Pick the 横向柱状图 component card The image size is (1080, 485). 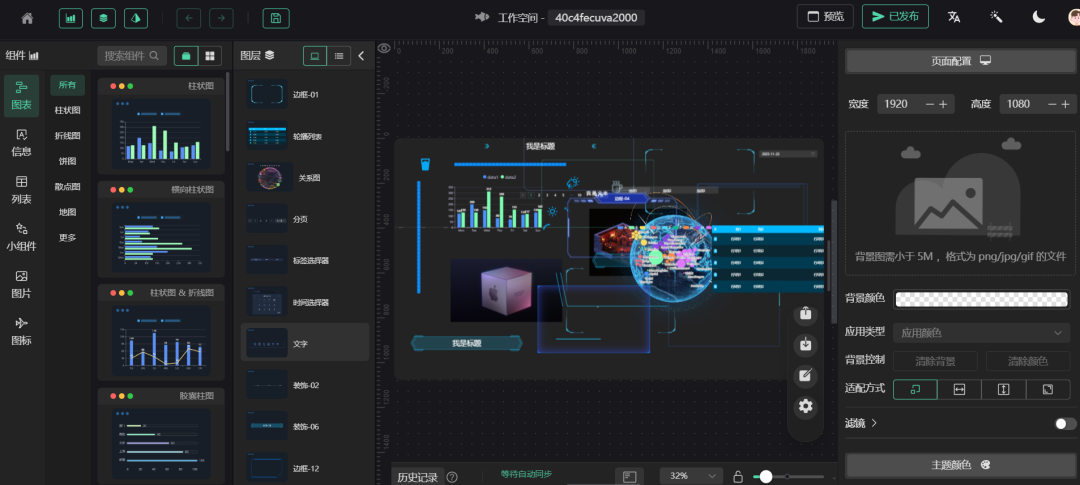(161, 229)
